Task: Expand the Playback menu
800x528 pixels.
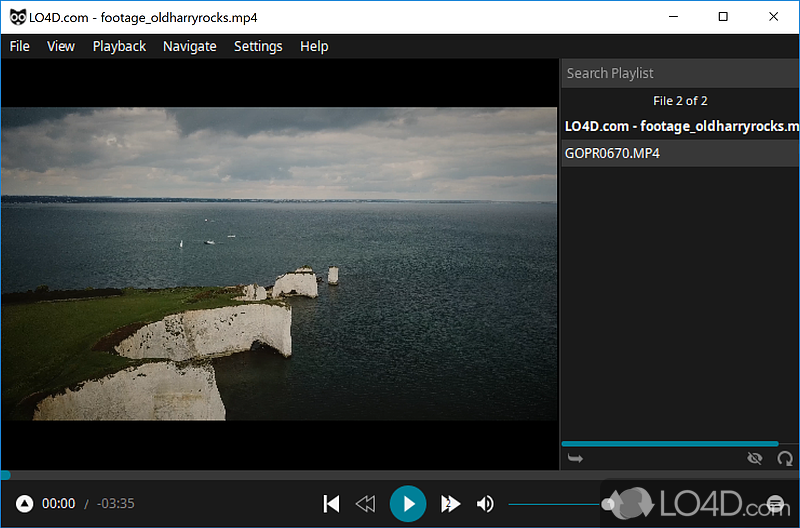Action: pyautogui.click(x=119, y=46)
